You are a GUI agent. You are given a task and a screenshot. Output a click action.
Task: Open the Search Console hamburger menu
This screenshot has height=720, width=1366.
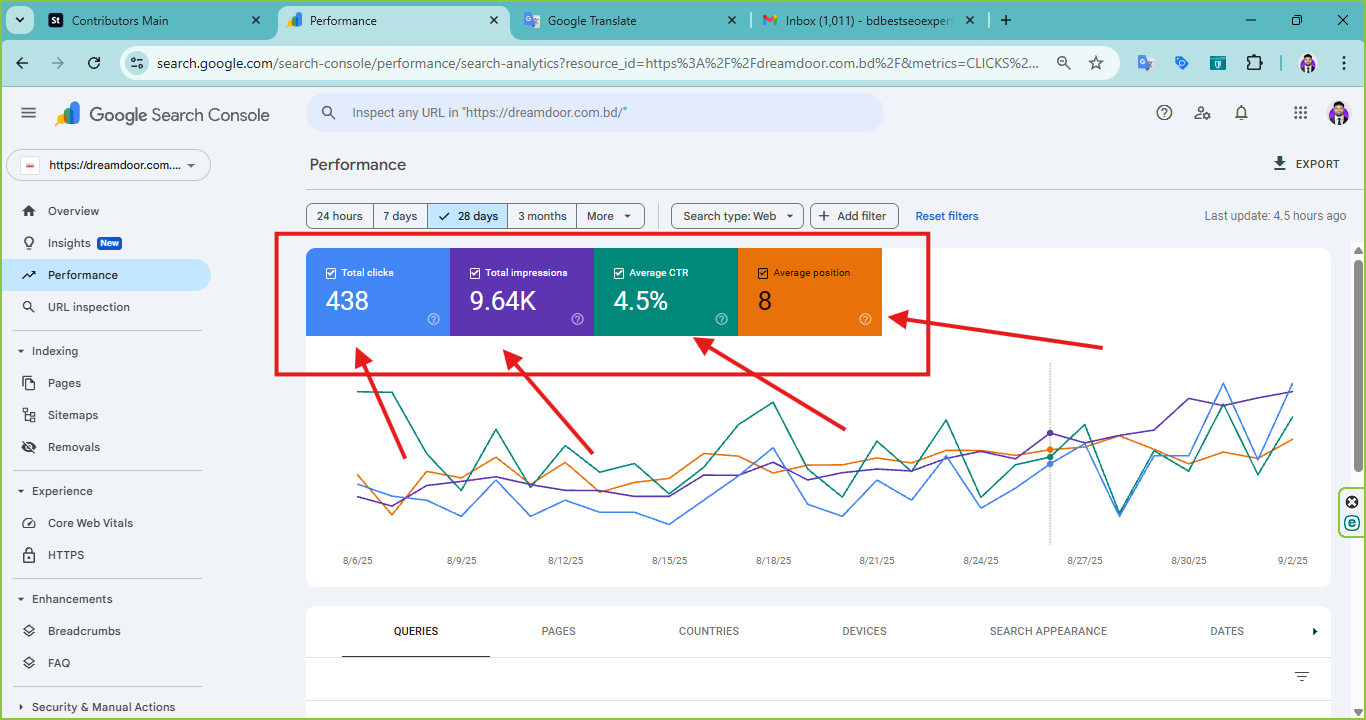[x=28, y=113]
